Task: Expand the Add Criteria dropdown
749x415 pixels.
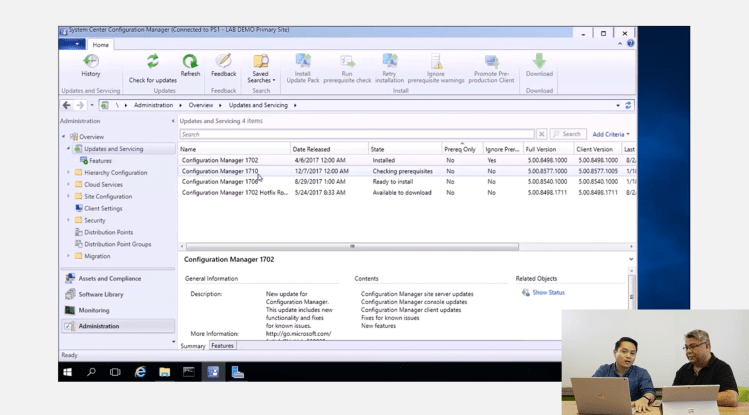Action: 611,134
